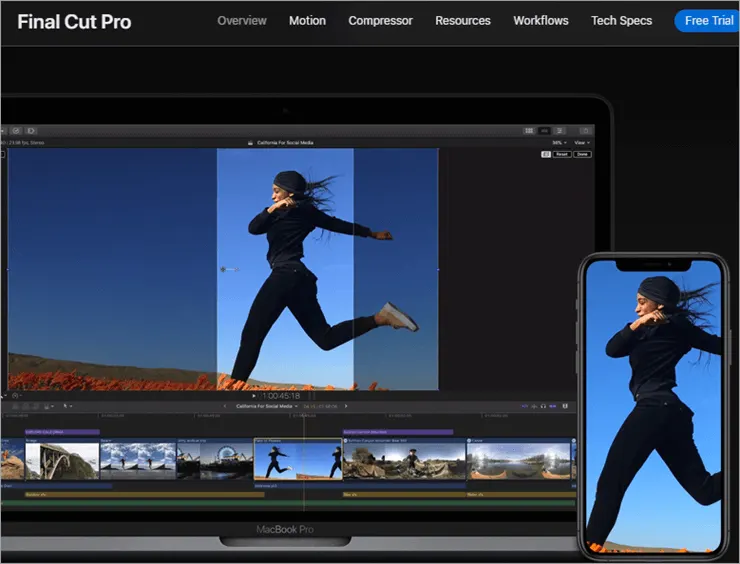
Task: Click the California For Social Media viewer title
Action: (x=285, y=143)
